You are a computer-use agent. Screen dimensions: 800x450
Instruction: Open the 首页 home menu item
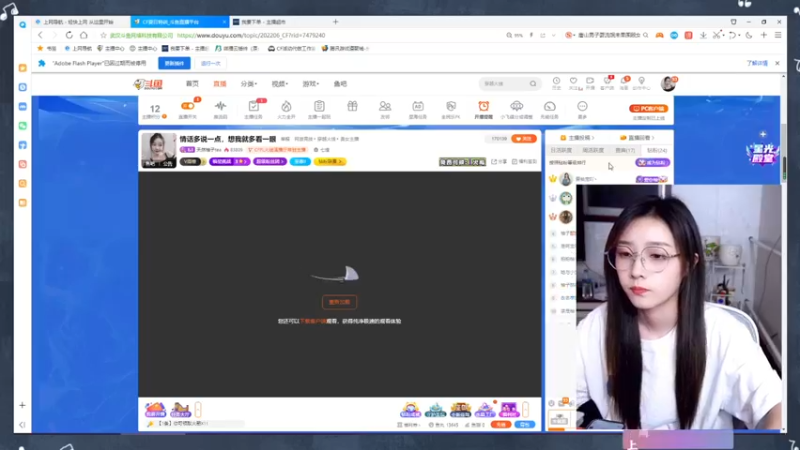click(x=192, y=84)
